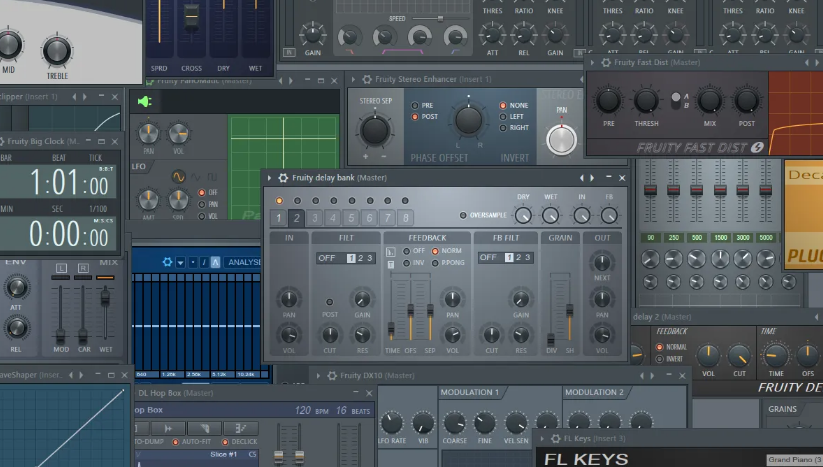Click the WET fader in Mix section
Screen dimensions: 823x467
[x=105, y=297]
